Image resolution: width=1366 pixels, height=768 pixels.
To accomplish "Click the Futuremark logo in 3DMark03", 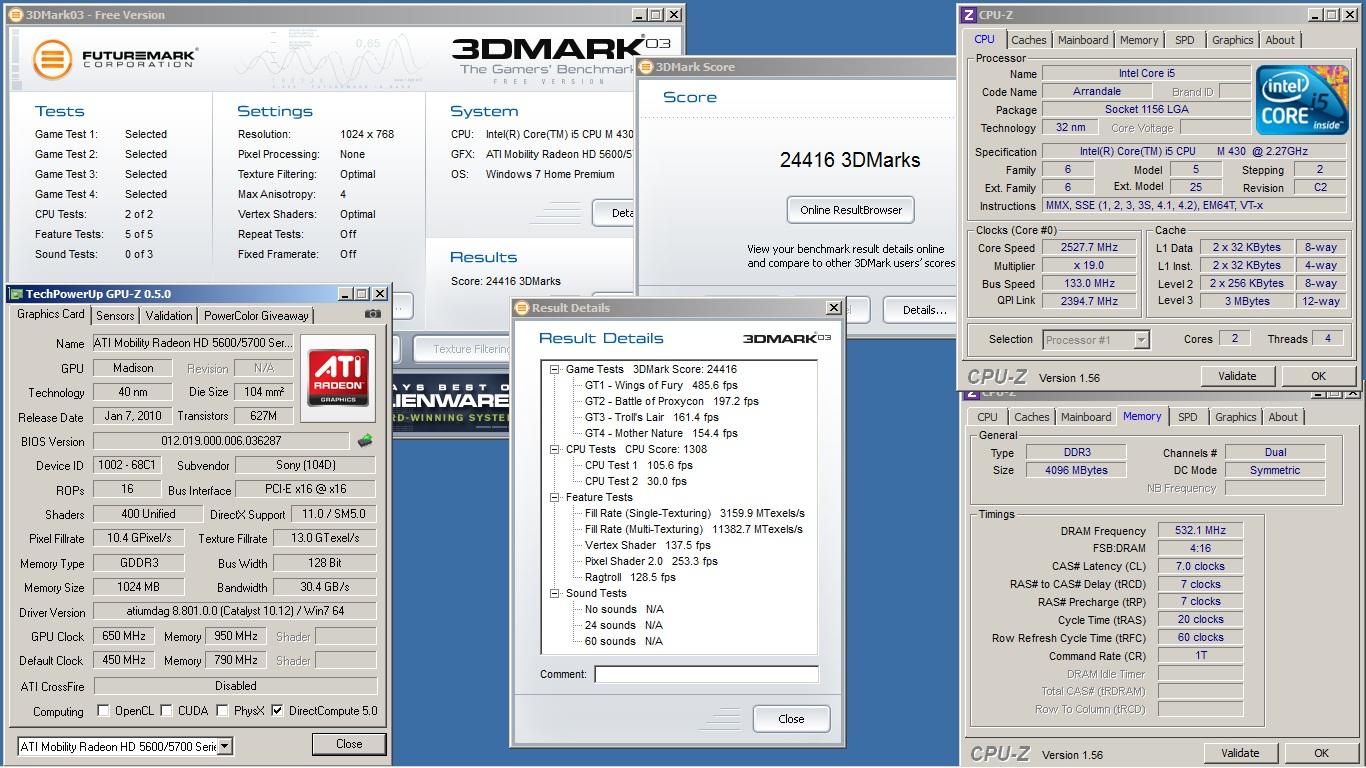I will click(115, 58).
